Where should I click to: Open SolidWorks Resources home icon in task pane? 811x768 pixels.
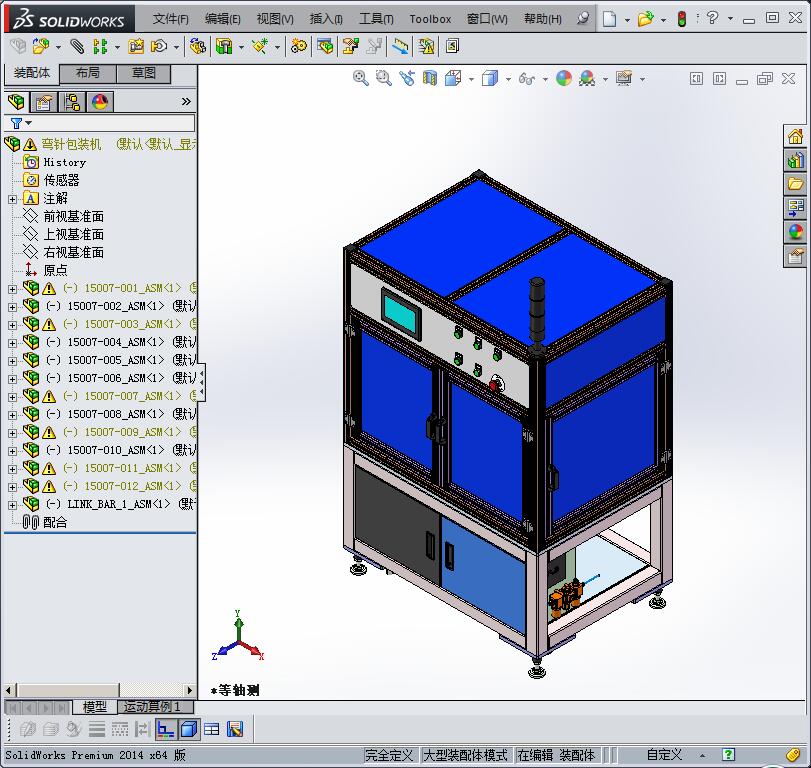point(795,137)
